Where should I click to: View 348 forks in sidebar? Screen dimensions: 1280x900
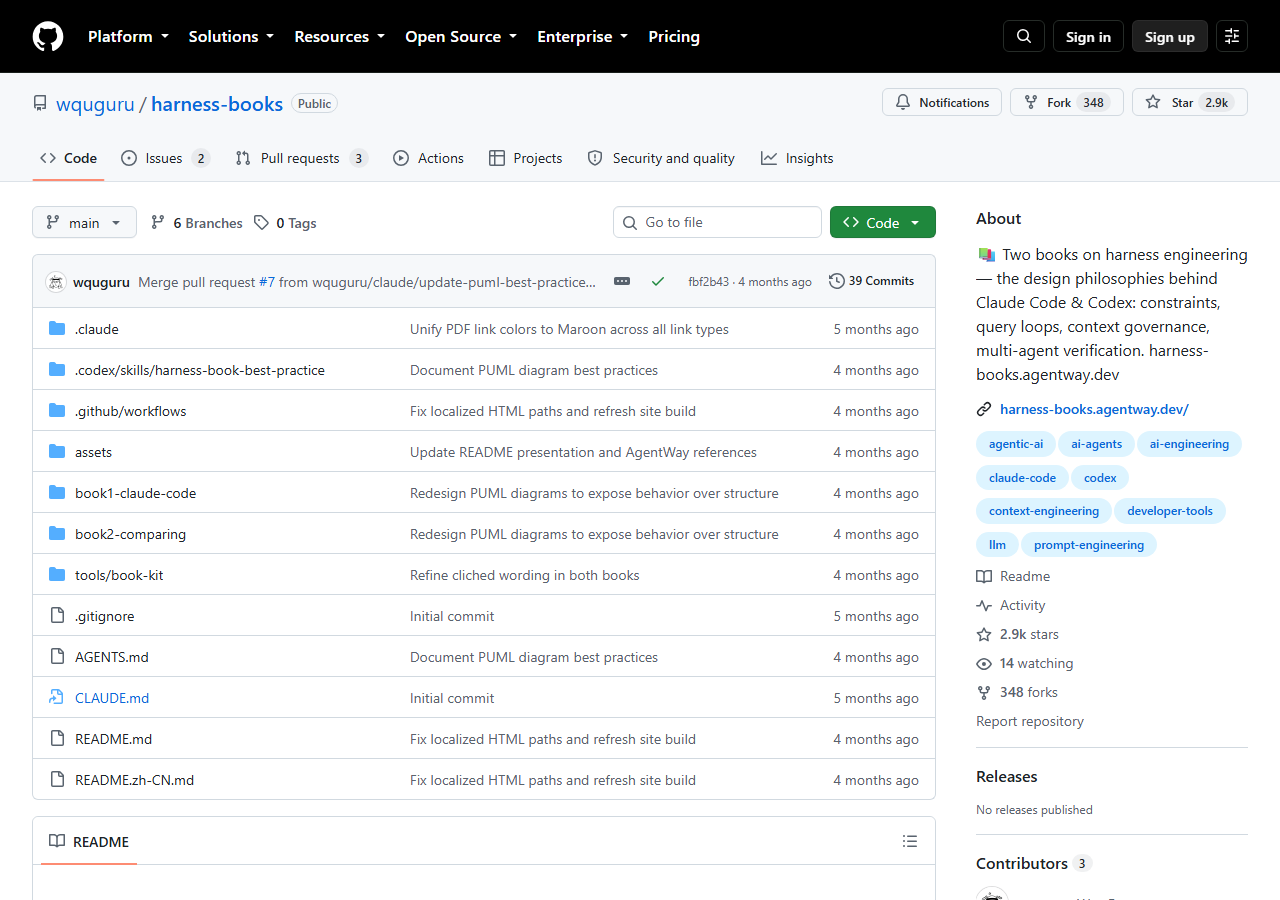coord(1017,692)
